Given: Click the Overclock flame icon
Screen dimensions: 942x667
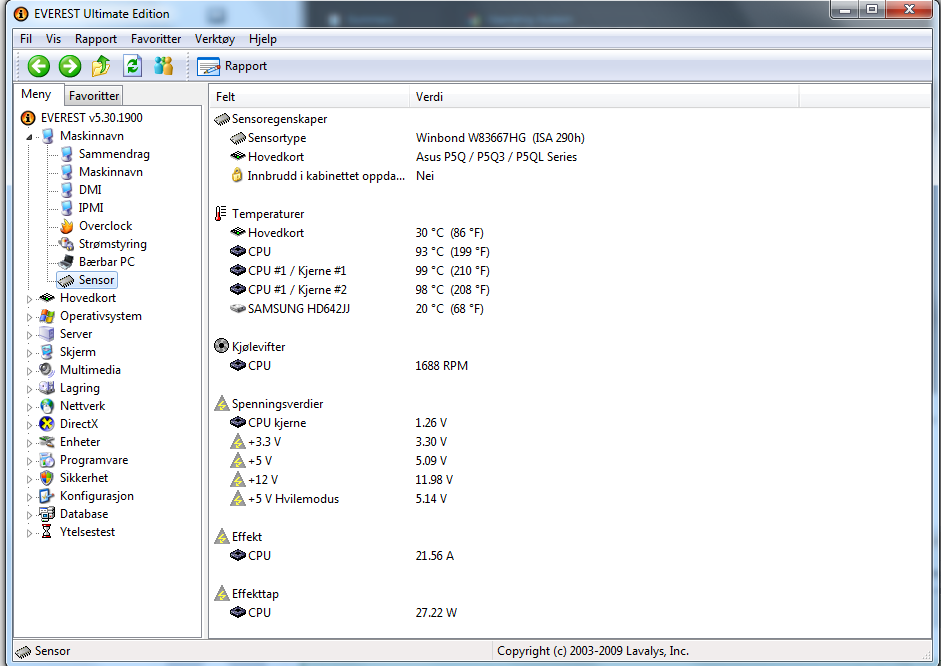Looking at the screenshot, I should [66, 226].
